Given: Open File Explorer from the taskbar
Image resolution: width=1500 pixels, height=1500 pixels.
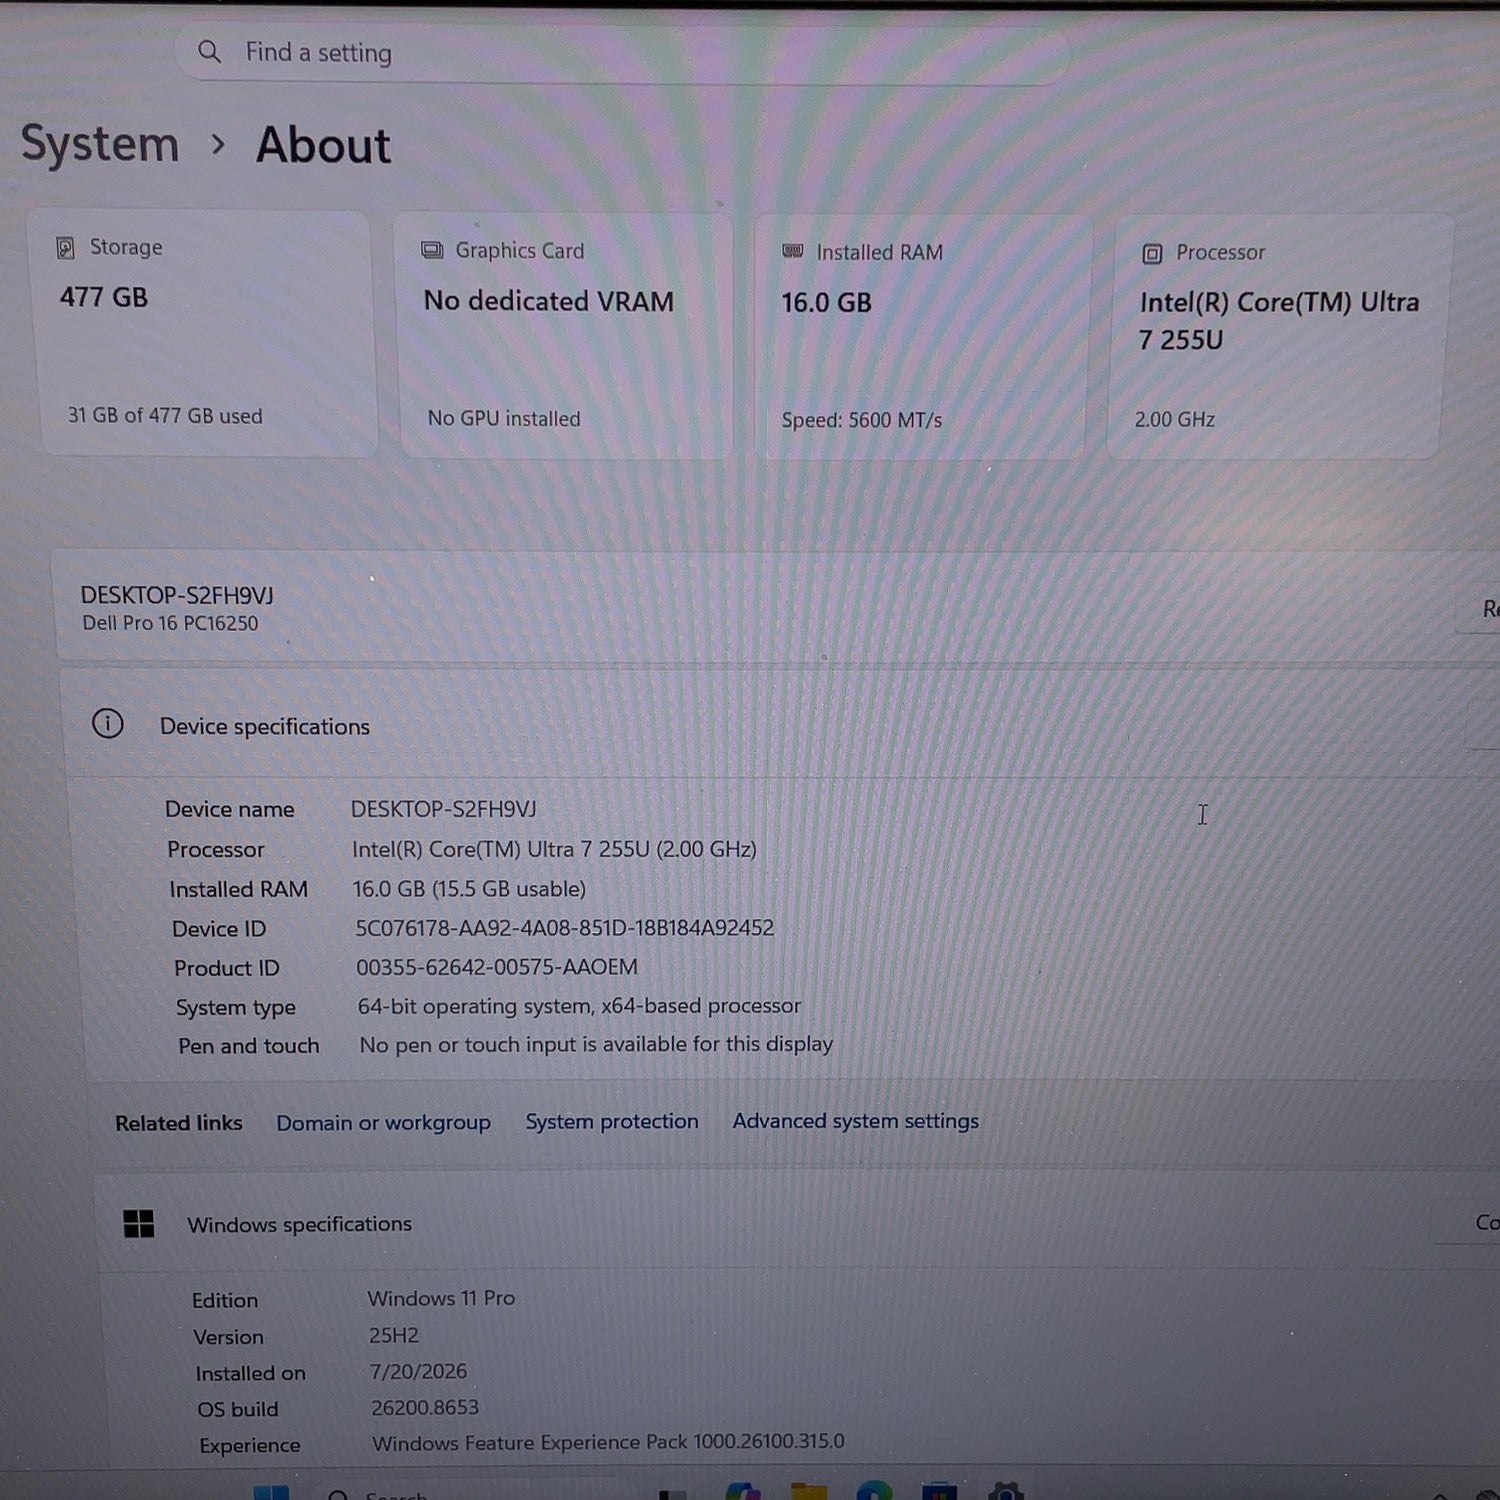Looking at the screenshot, I should [x=808, y=1491].
